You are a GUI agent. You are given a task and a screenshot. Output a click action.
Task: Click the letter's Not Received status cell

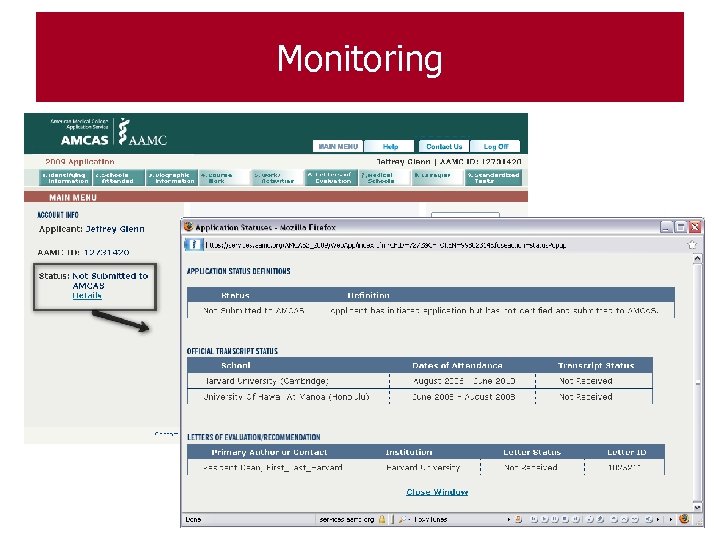coord(531,467)
